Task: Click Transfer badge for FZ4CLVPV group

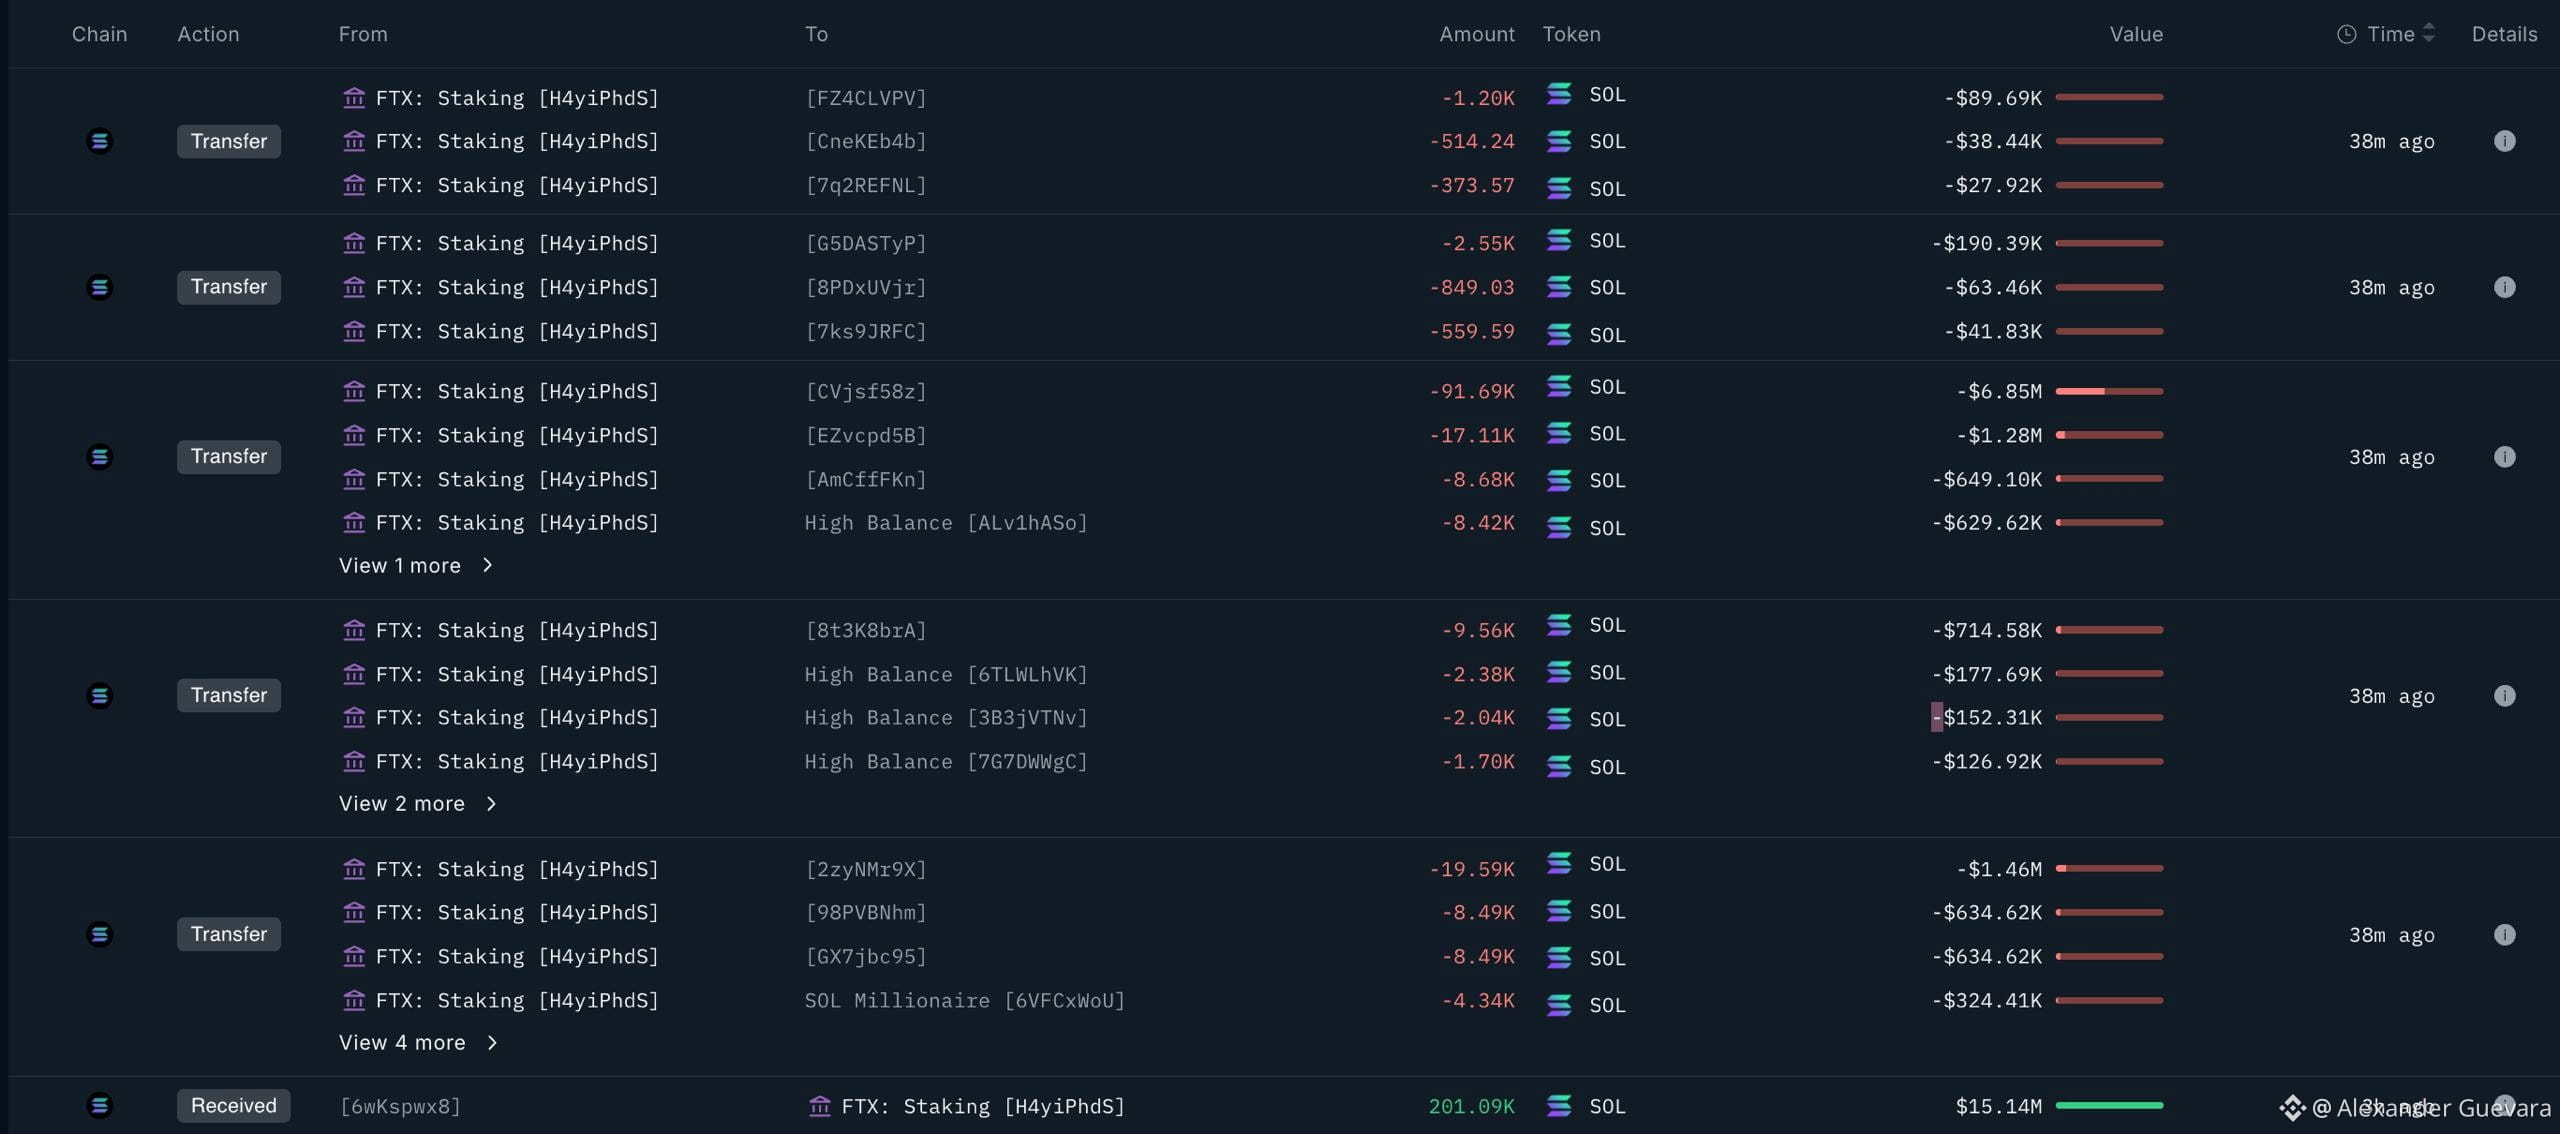Action: 229,141
